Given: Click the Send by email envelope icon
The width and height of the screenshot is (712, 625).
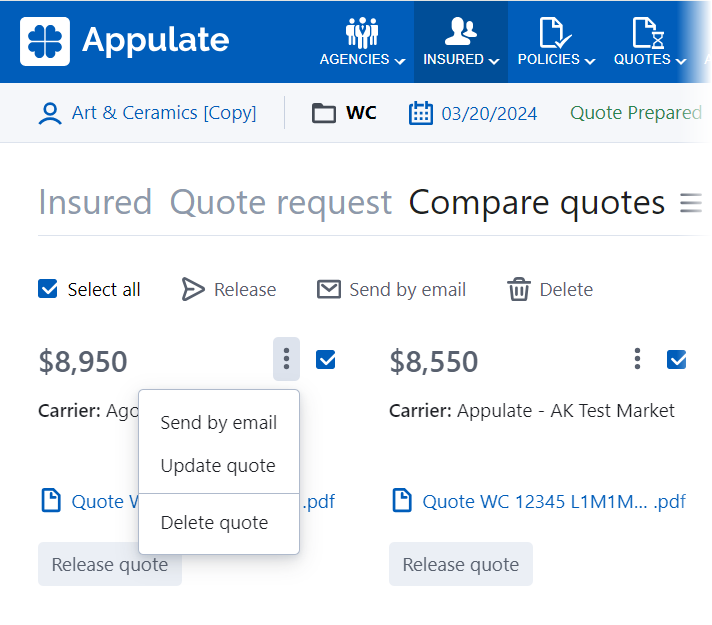Looking at the screenshot, I should click(329, 290).
